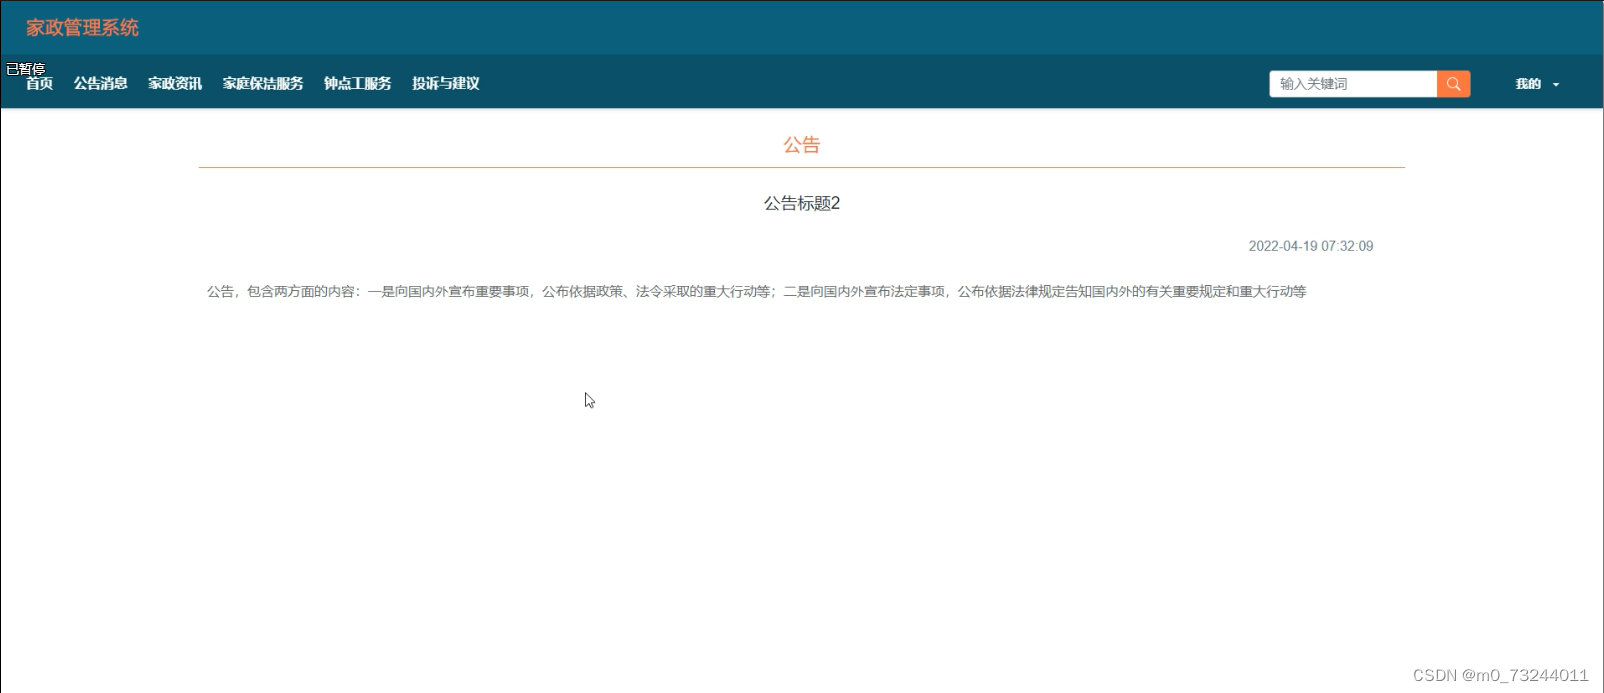The image size is (1604, 693).
Task: Select 家政资讯 in the navigation bar
Action: tap(175, 84)
